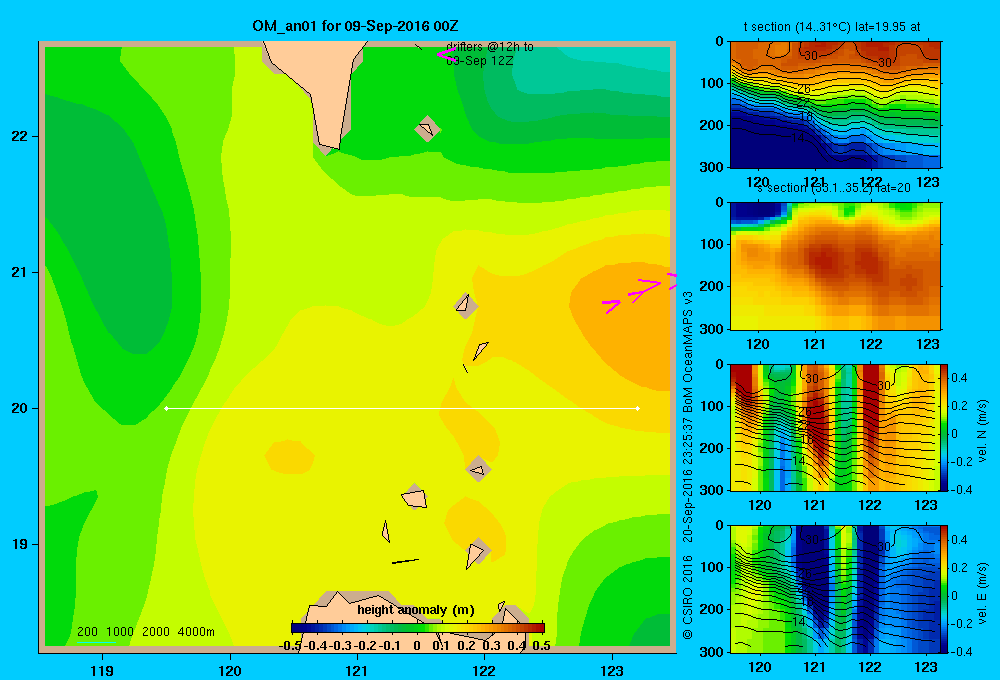The image size is (1000, 680).
Task: Click the '0.4' tick on vel. N color bar
Action: click(x=959, y=378)
